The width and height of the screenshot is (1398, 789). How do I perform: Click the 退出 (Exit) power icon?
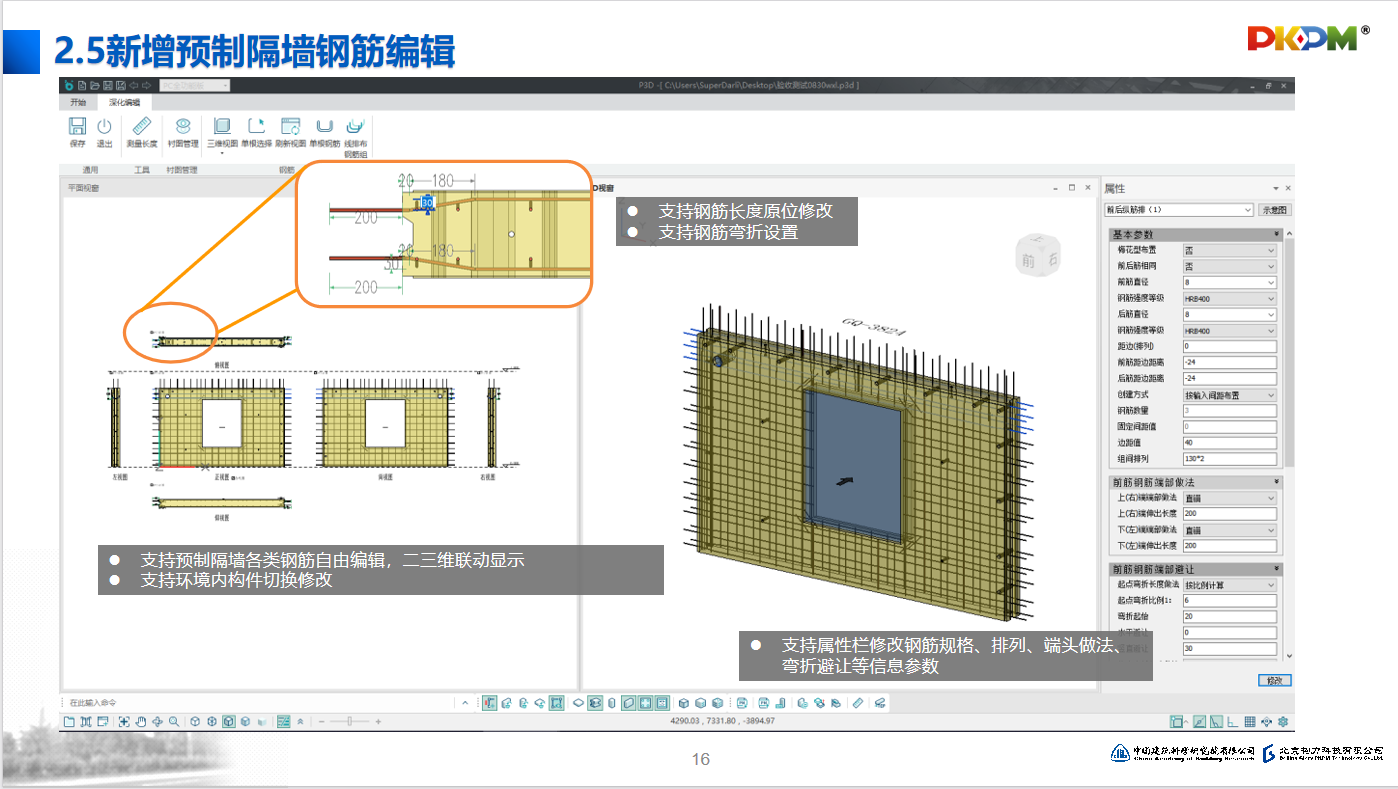pyautogui.click(x=104, y=126)
